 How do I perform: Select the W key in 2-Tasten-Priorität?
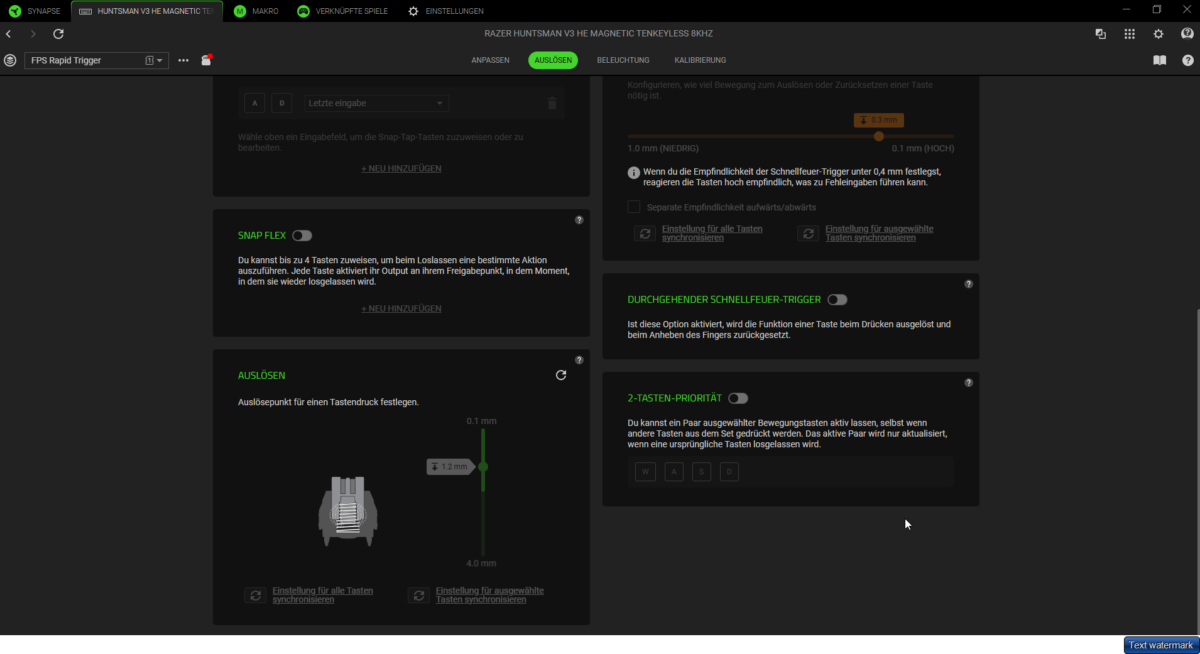coord(645,471)
